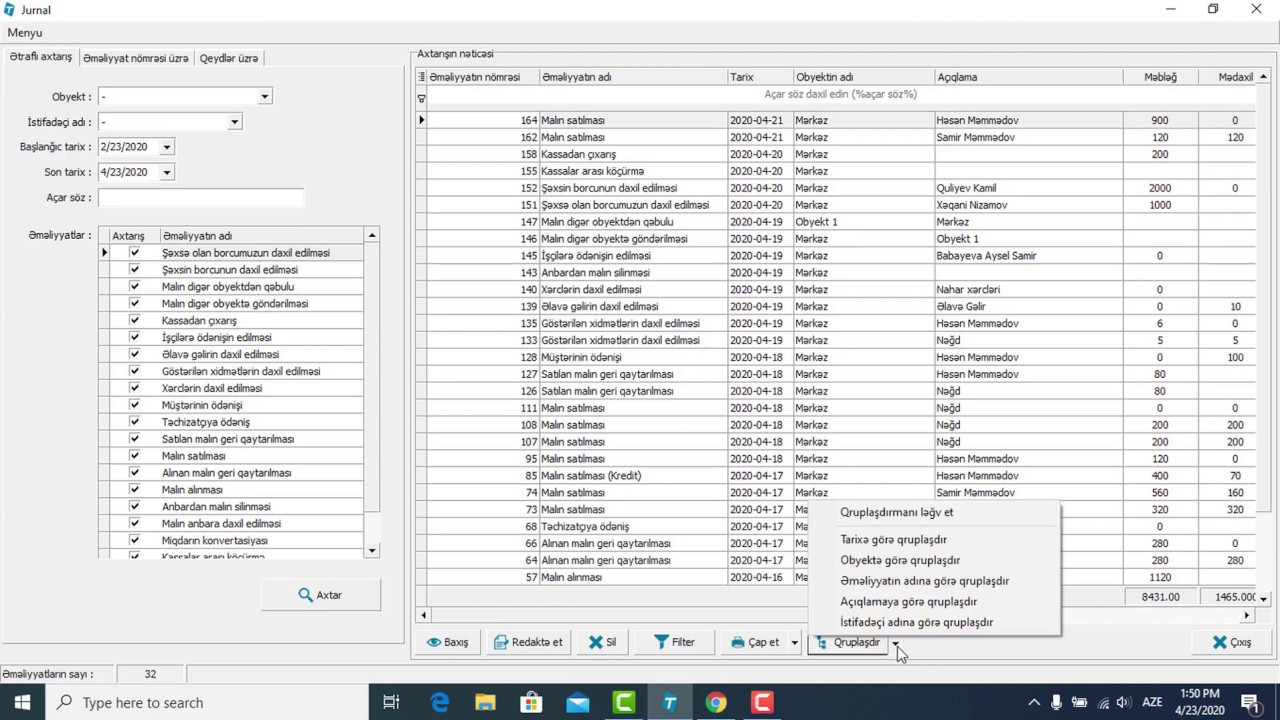Open Microsoft Edge from taskbar

tap(439, 703)
